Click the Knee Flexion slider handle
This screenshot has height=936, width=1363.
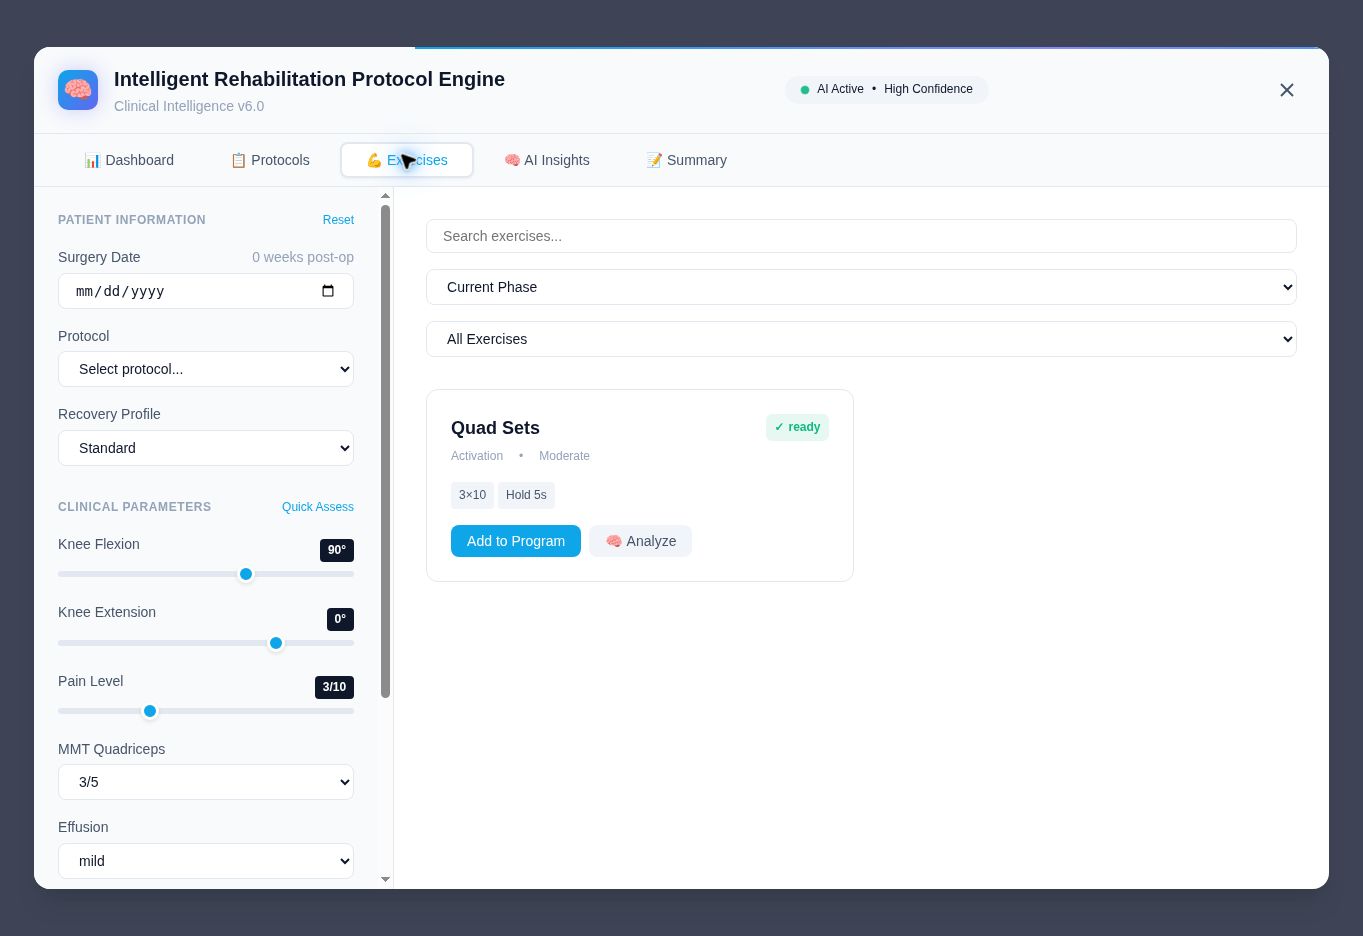point(246,574)
